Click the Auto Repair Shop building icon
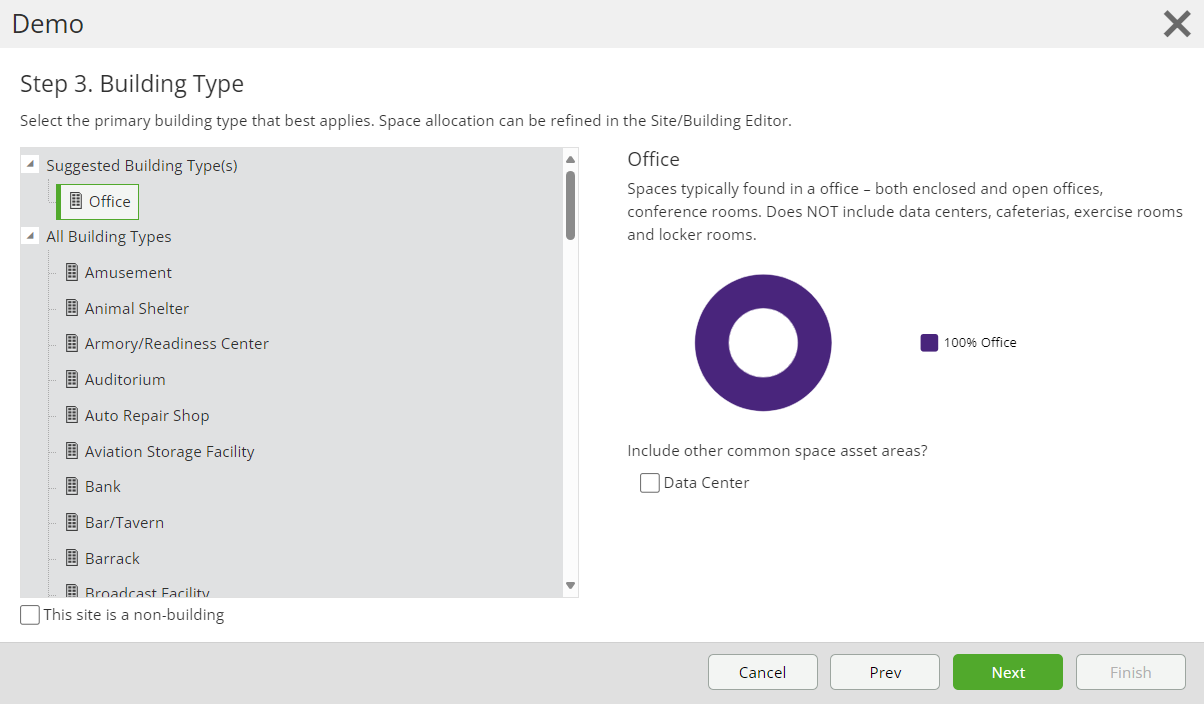This screenshot has height=704, width=1204. pyautogui.click(x=72, y=415)
